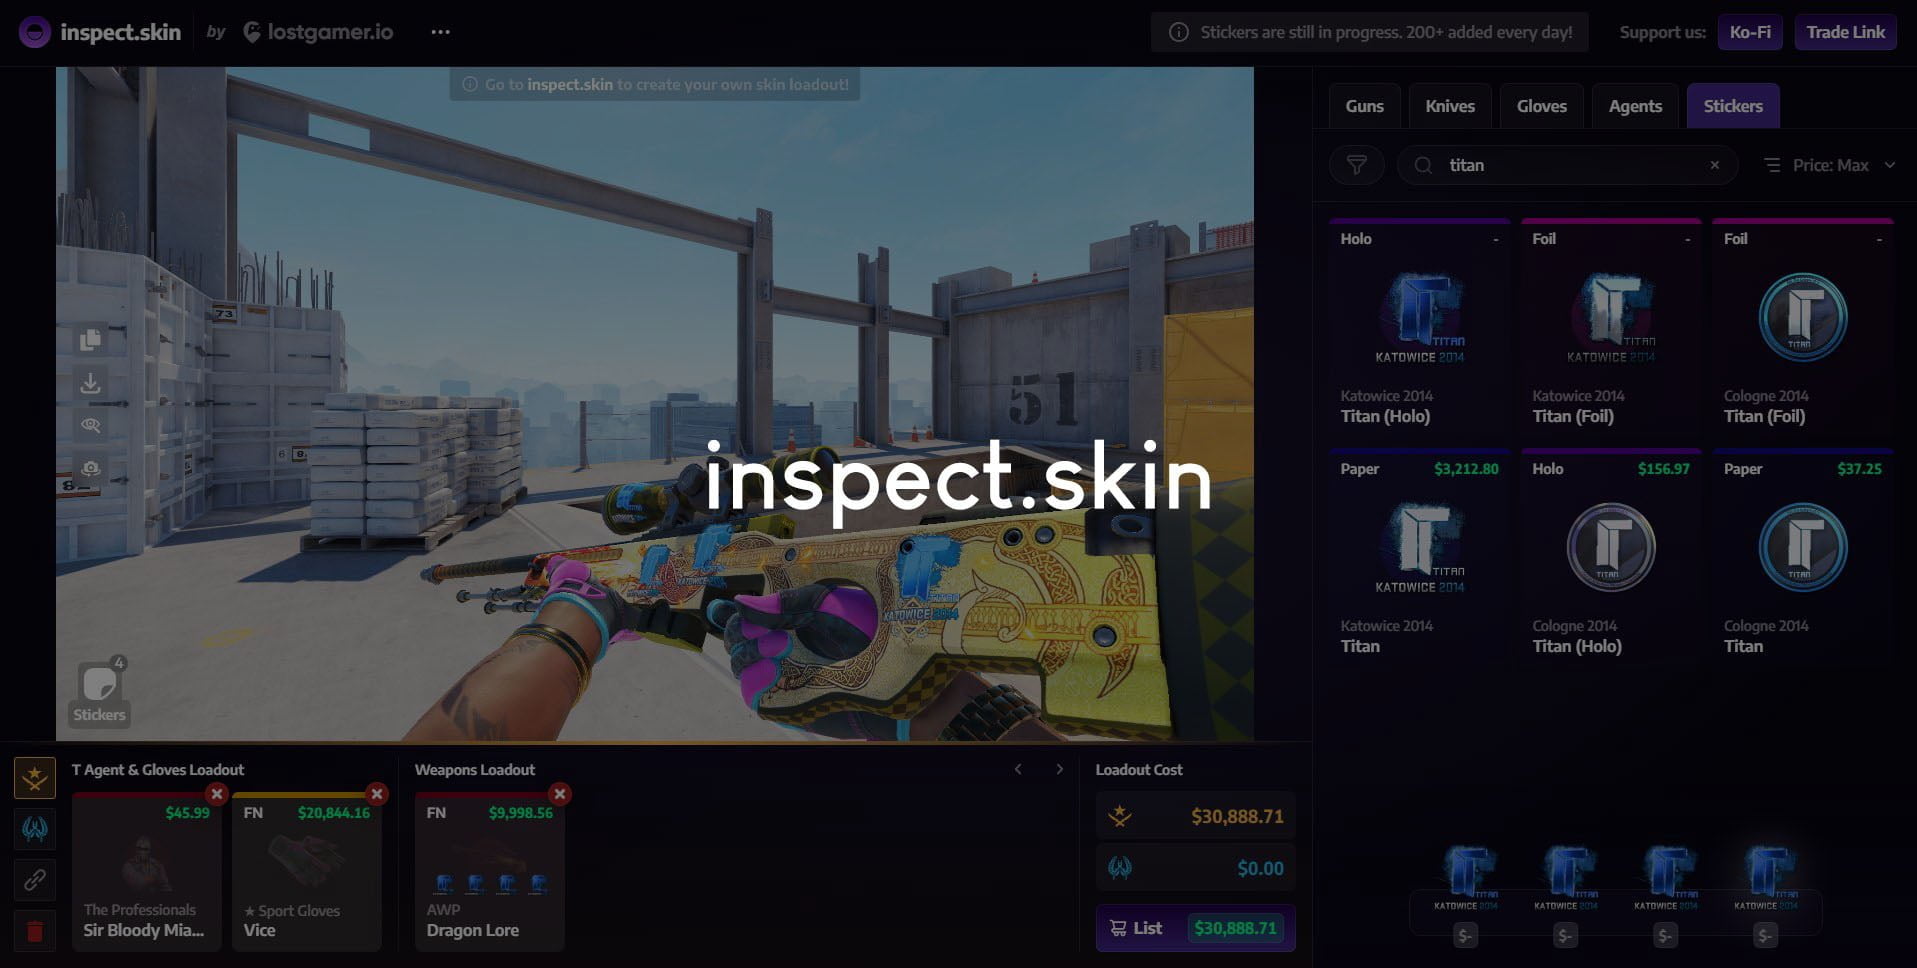Go to next weapons loadout page

pyautogui.click(x=1060, y=769)
